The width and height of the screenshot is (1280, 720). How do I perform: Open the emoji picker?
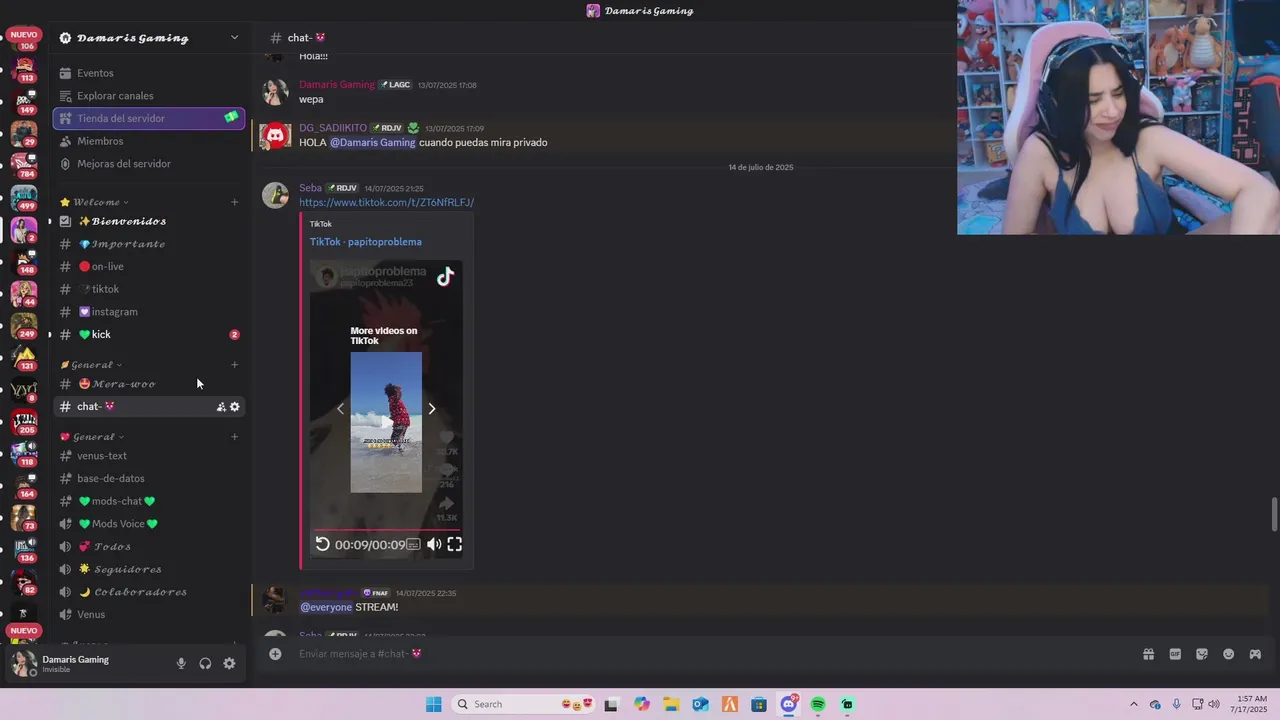pyautogui.click(x=1228, y=654)
